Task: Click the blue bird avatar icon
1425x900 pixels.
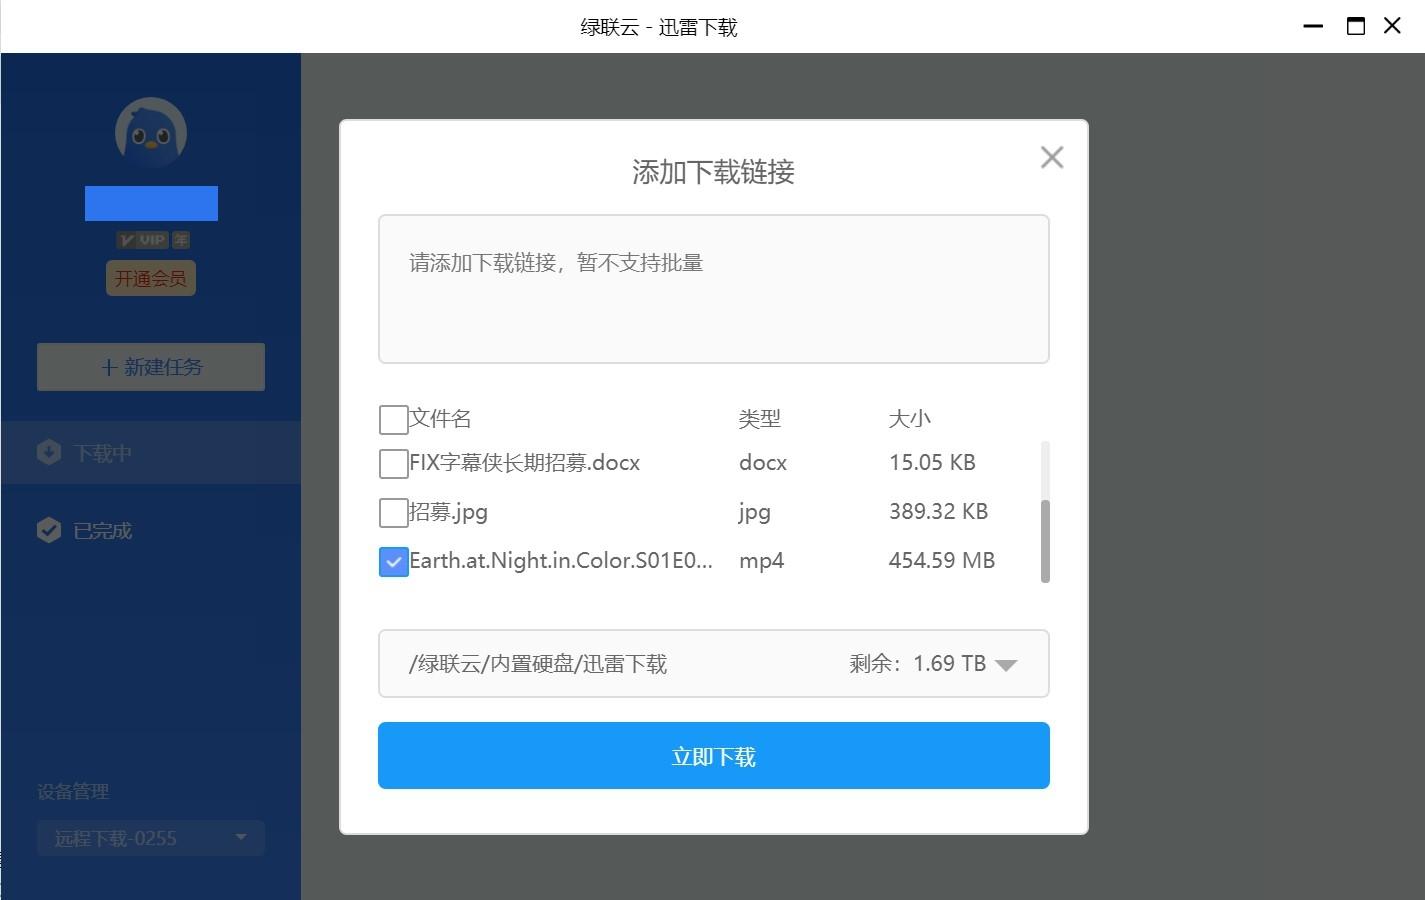Action: tap(151, 133)
